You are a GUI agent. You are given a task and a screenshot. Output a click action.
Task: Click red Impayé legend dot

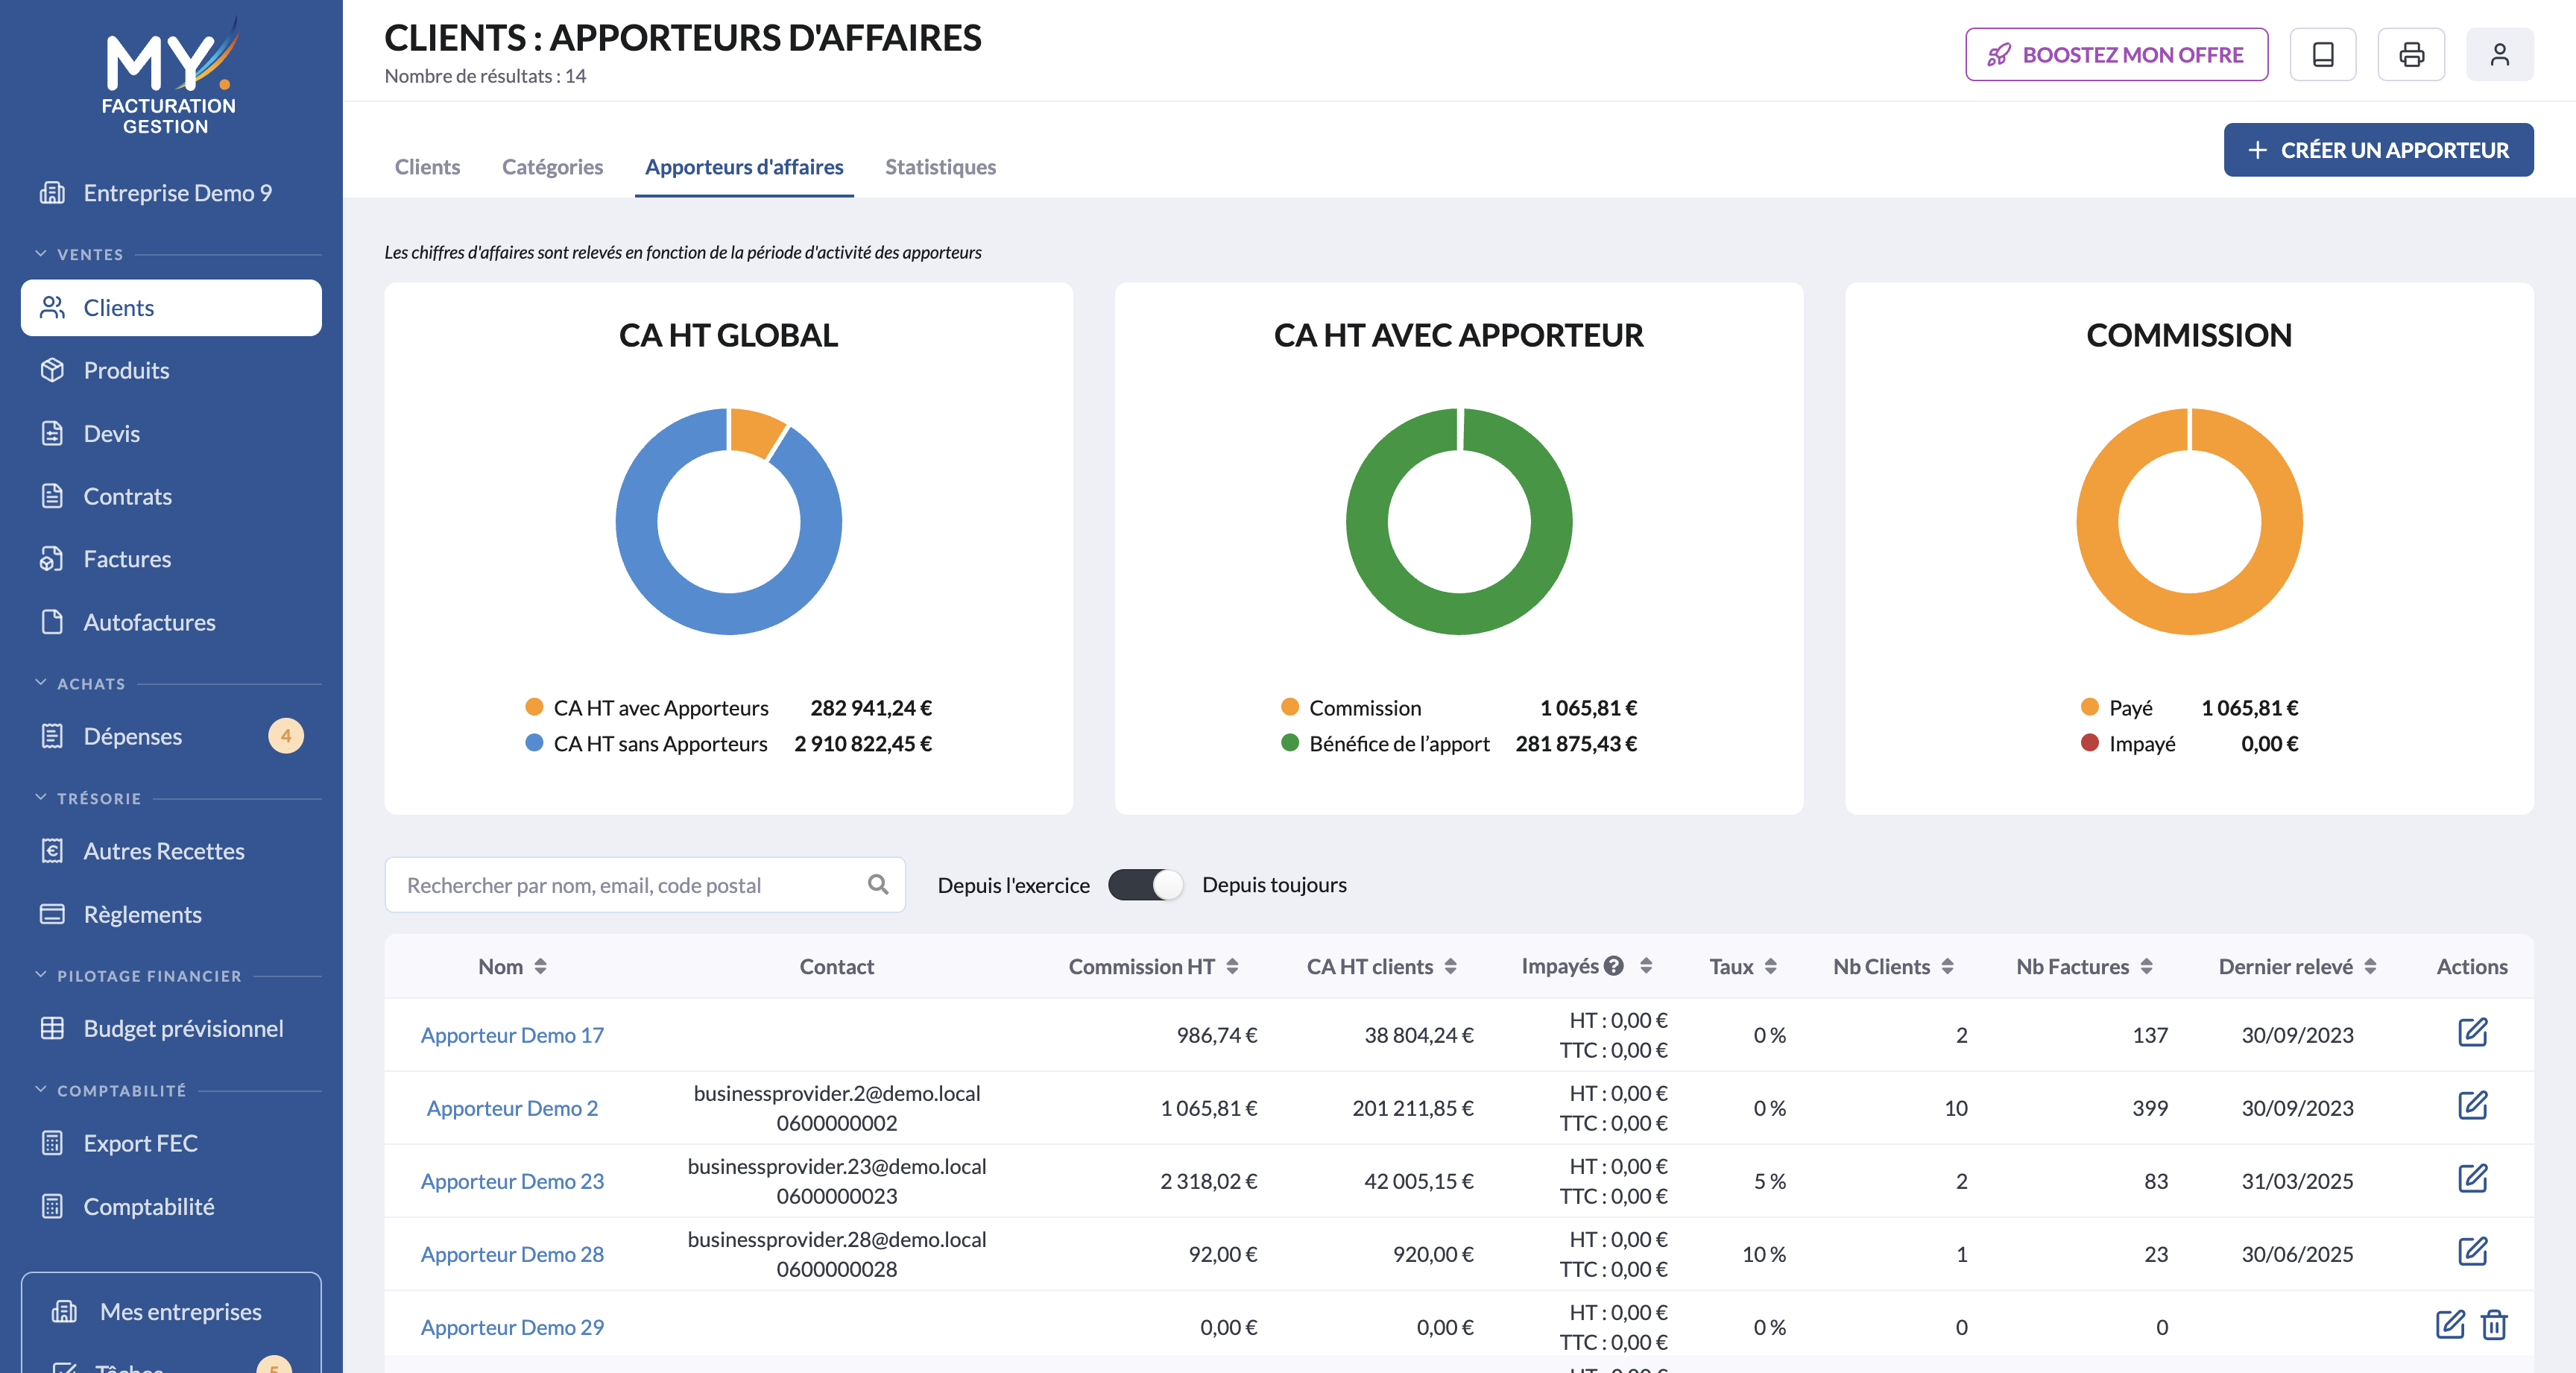[x=2089, y=742]
